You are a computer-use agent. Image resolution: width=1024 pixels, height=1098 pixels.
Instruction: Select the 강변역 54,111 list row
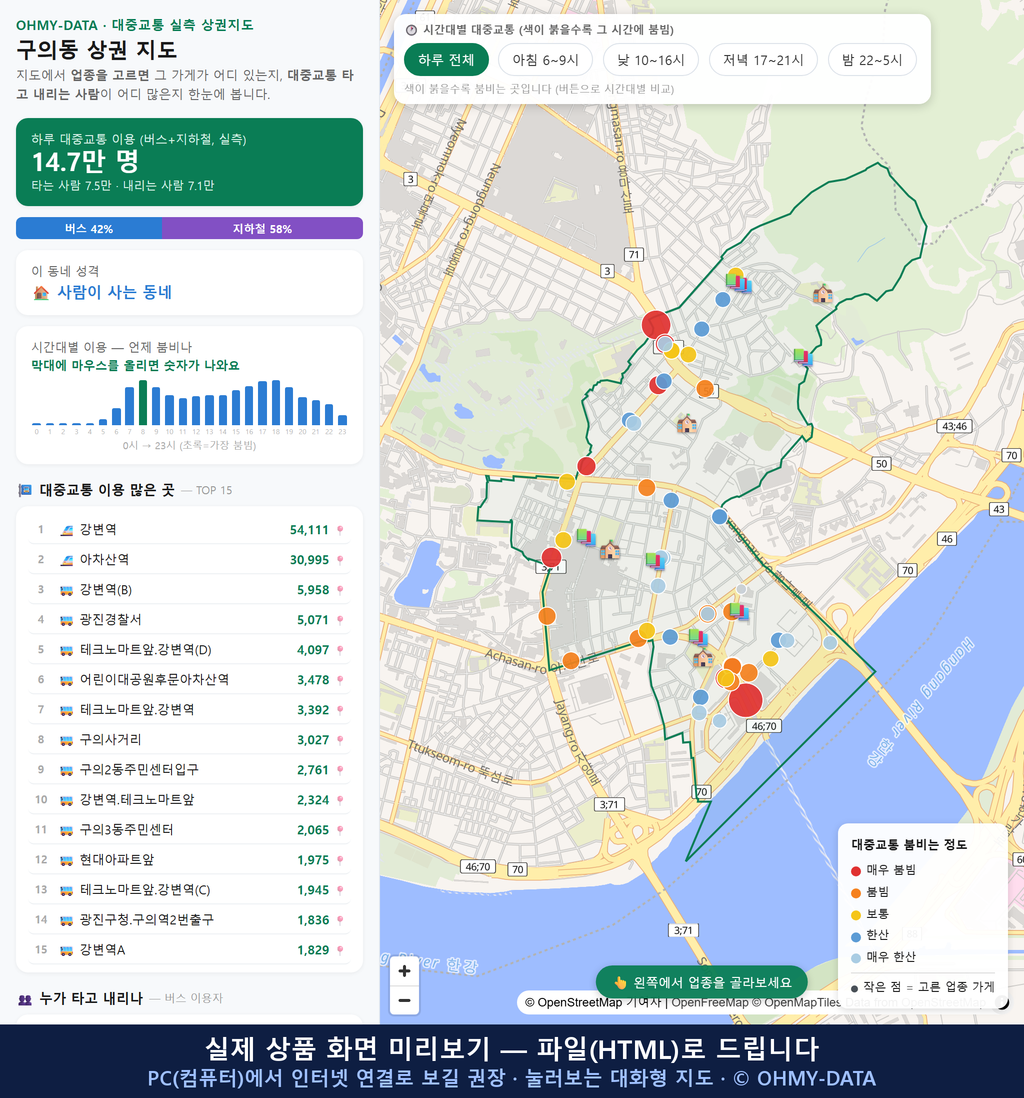(189, 530)
